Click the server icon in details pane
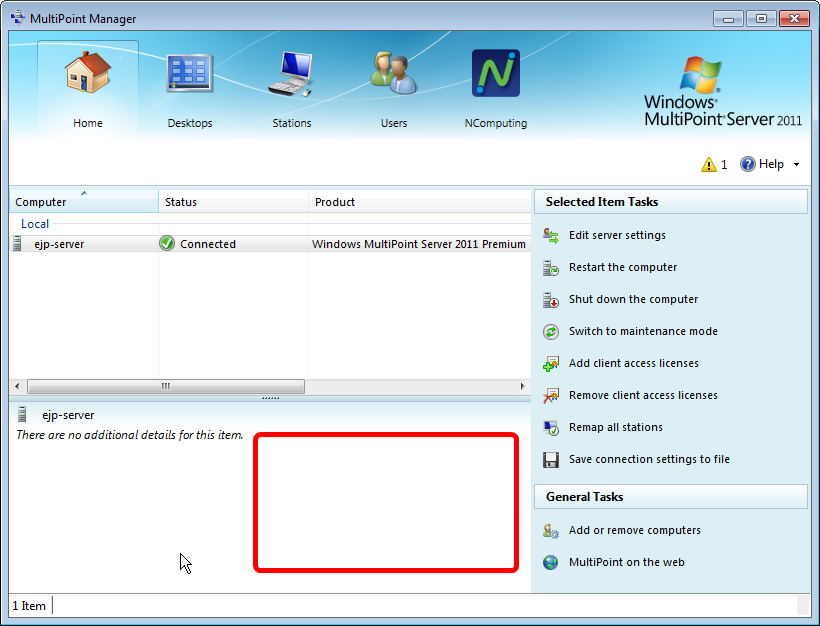 [x=22, y=414]
